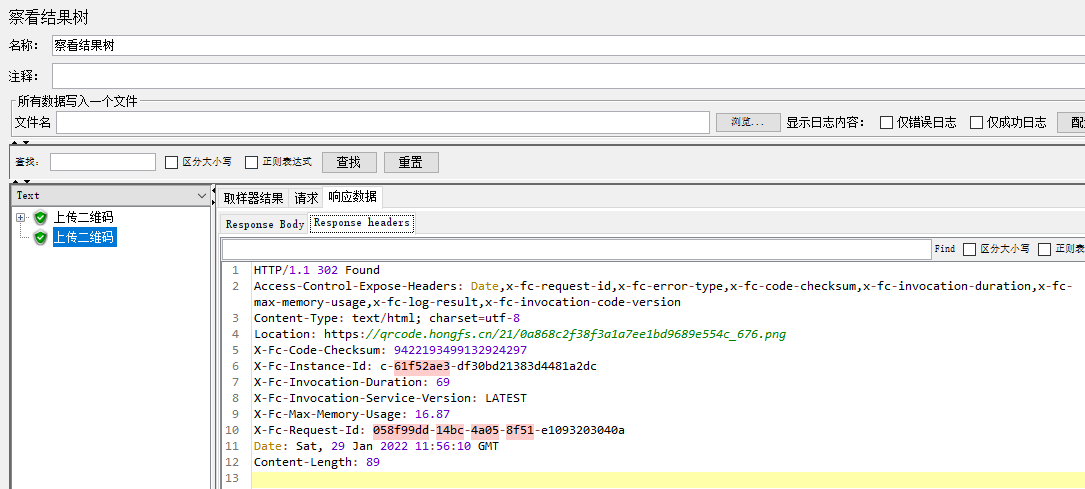Open the Response Body sub-tab

point(265,224)
